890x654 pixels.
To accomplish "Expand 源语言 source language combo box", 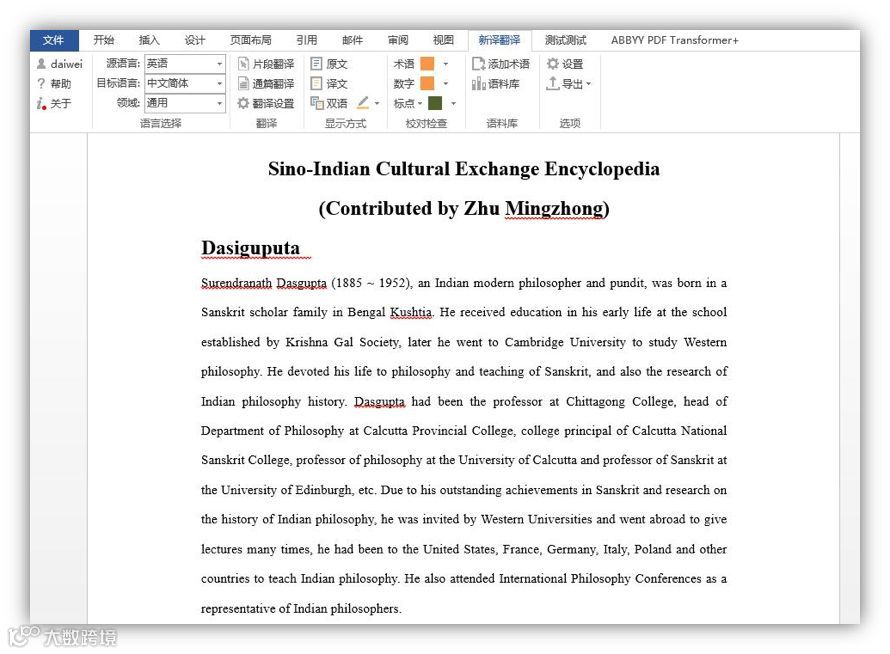I will 185,64.
